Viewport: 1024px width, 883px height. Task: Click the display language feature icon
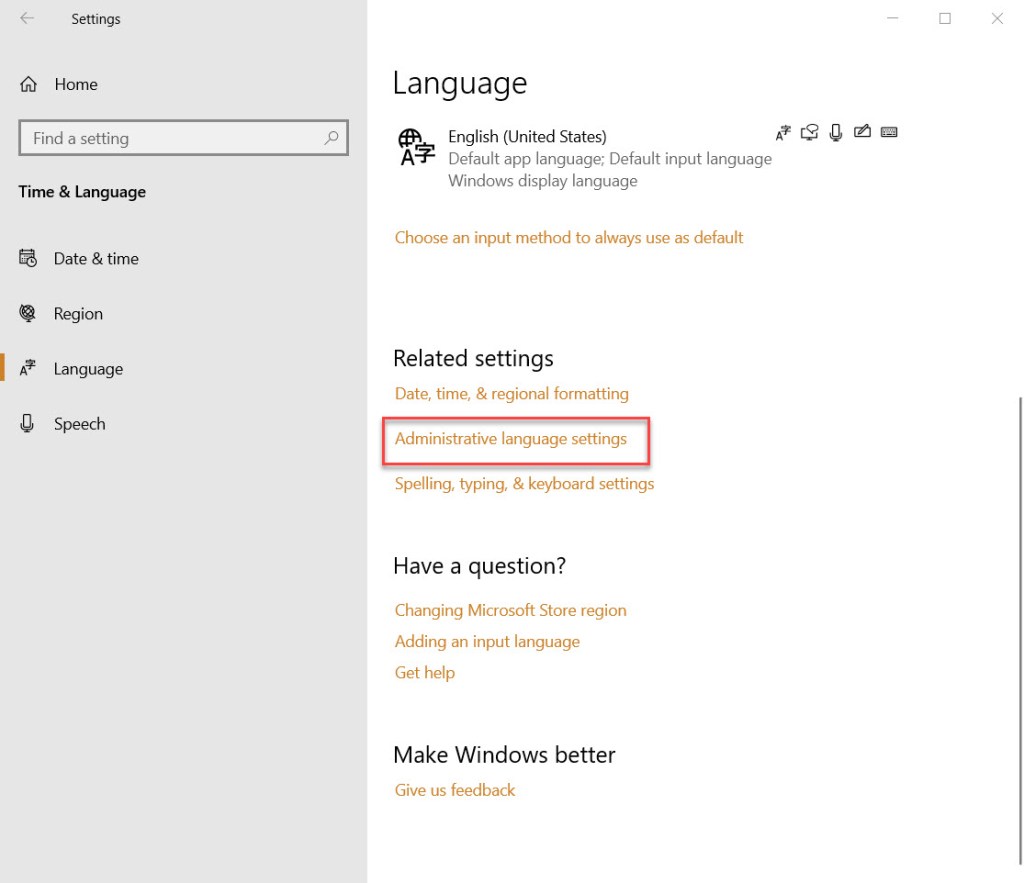tap(784, 132)
